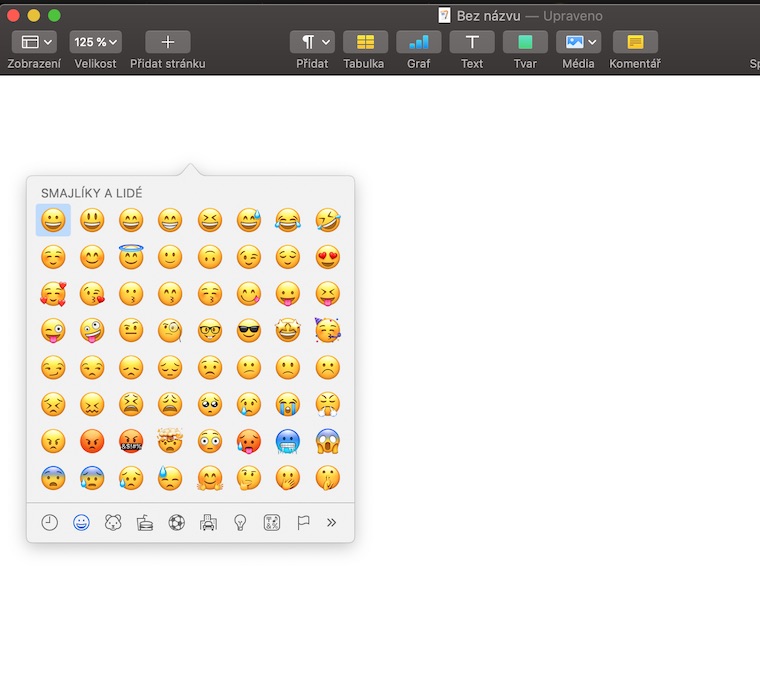Viewport: 760px width, 696px height.
Task: Insert a table with Tabulka button
Action: 365,42
